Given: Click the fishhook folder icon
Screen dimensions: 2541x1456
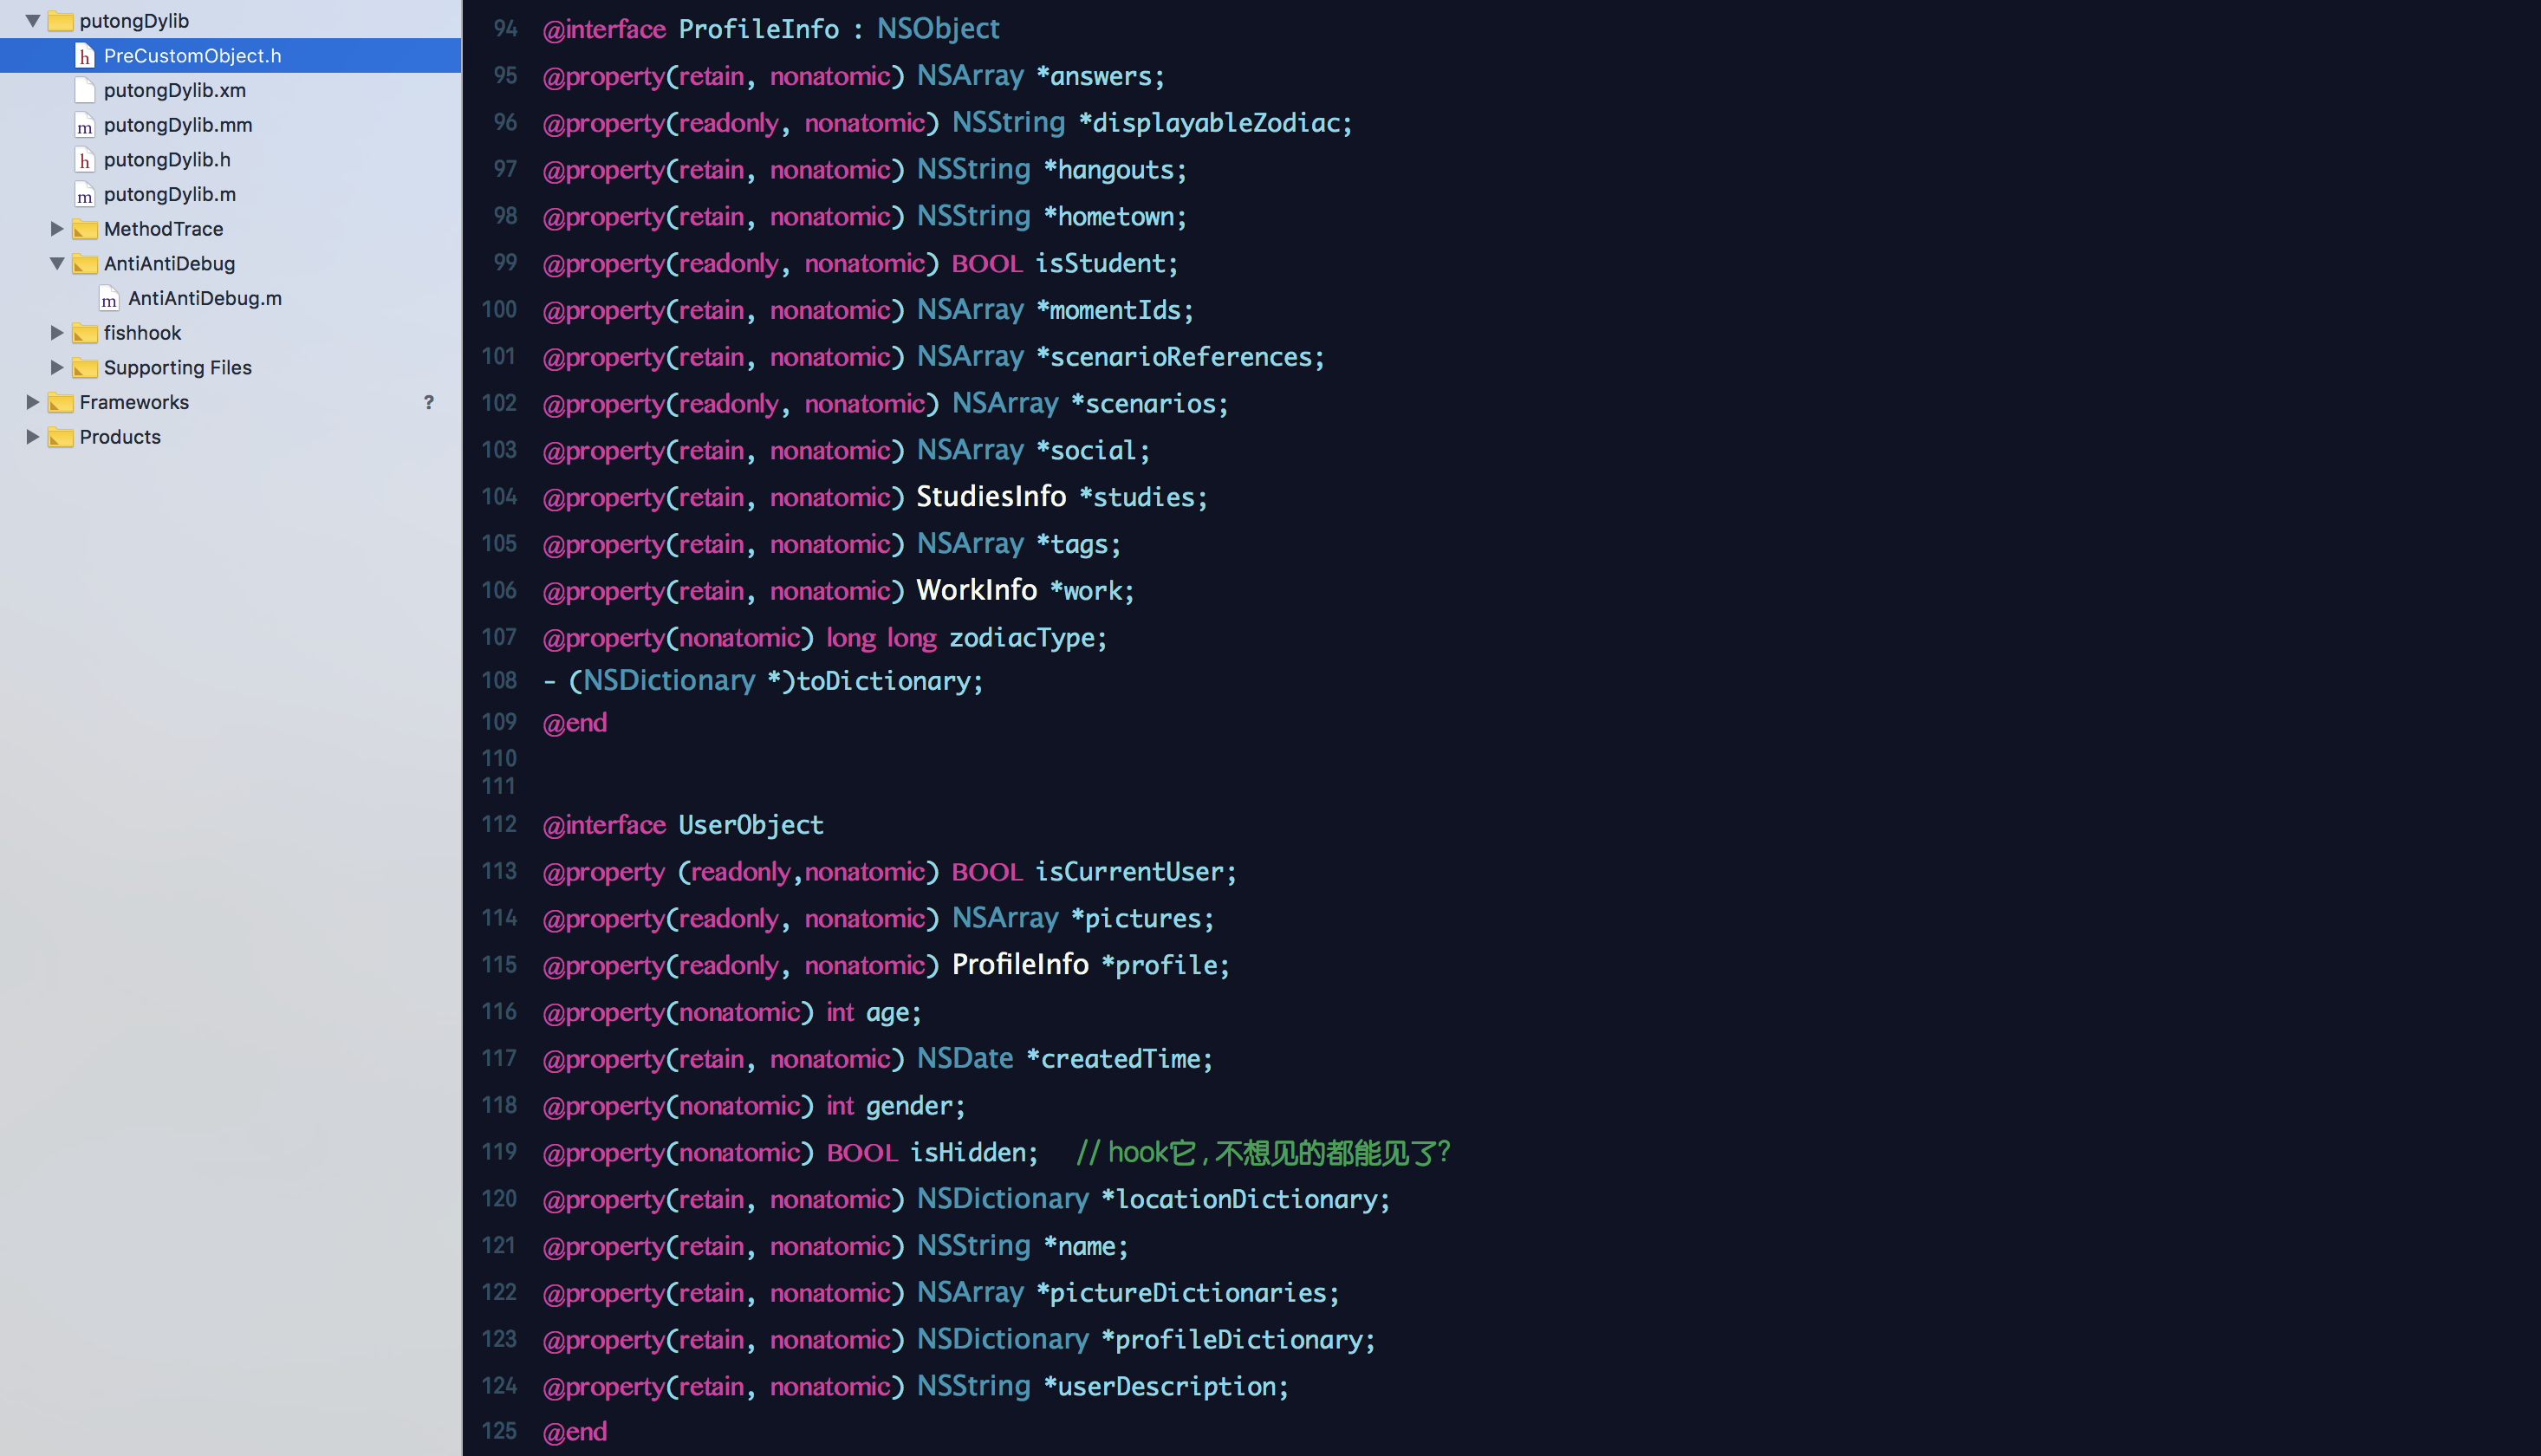Looking at the screenshot, I should tap(85, 334).
